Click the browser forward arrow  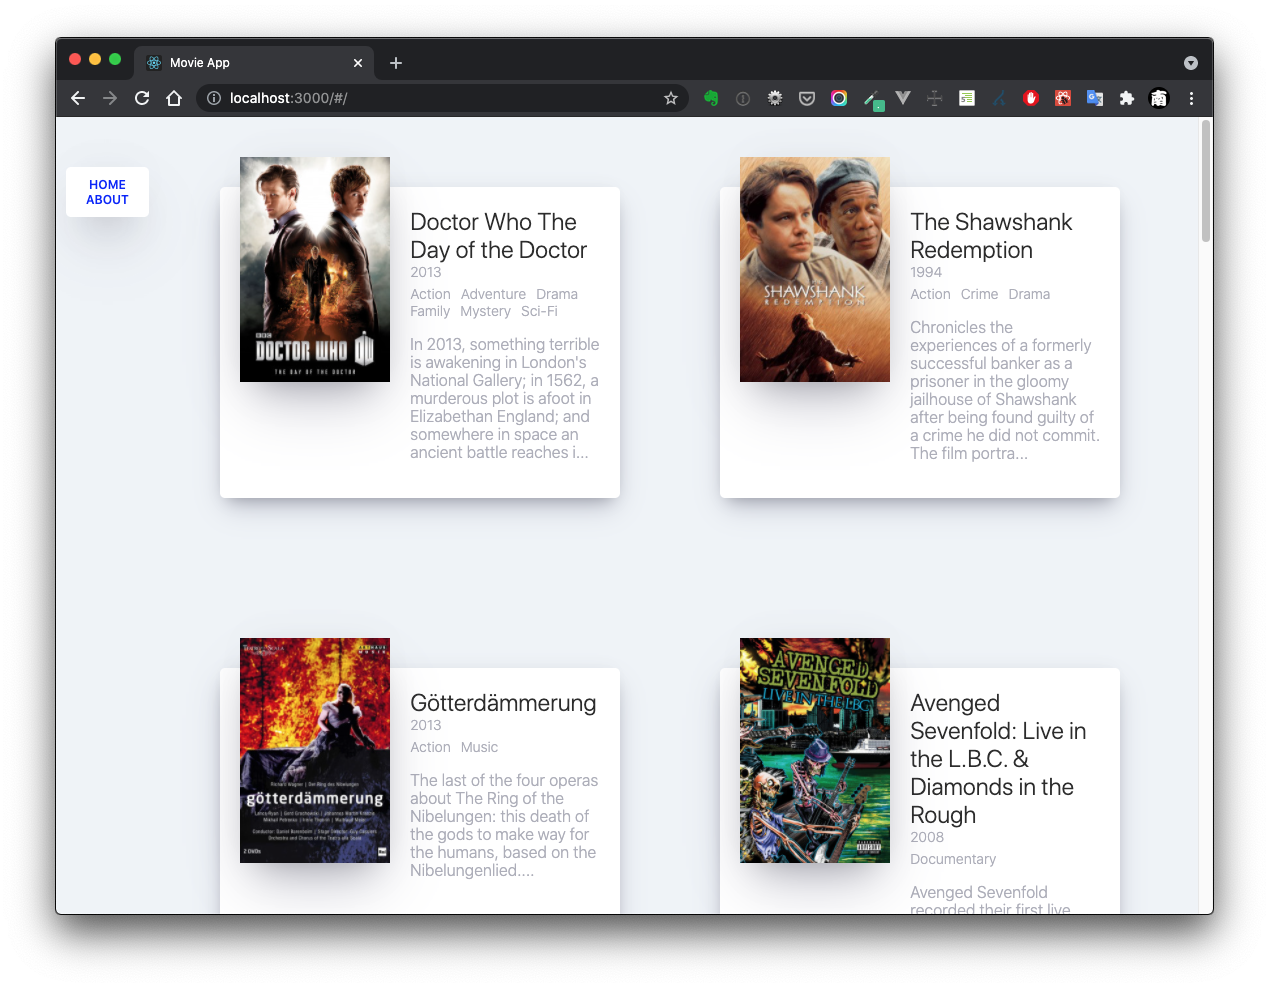[110, 98]
